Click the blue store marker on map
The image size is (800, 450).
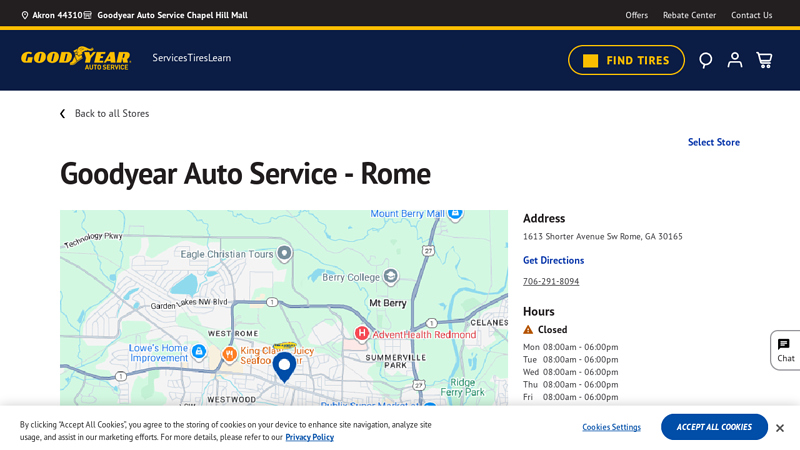(x=284, y=367)
